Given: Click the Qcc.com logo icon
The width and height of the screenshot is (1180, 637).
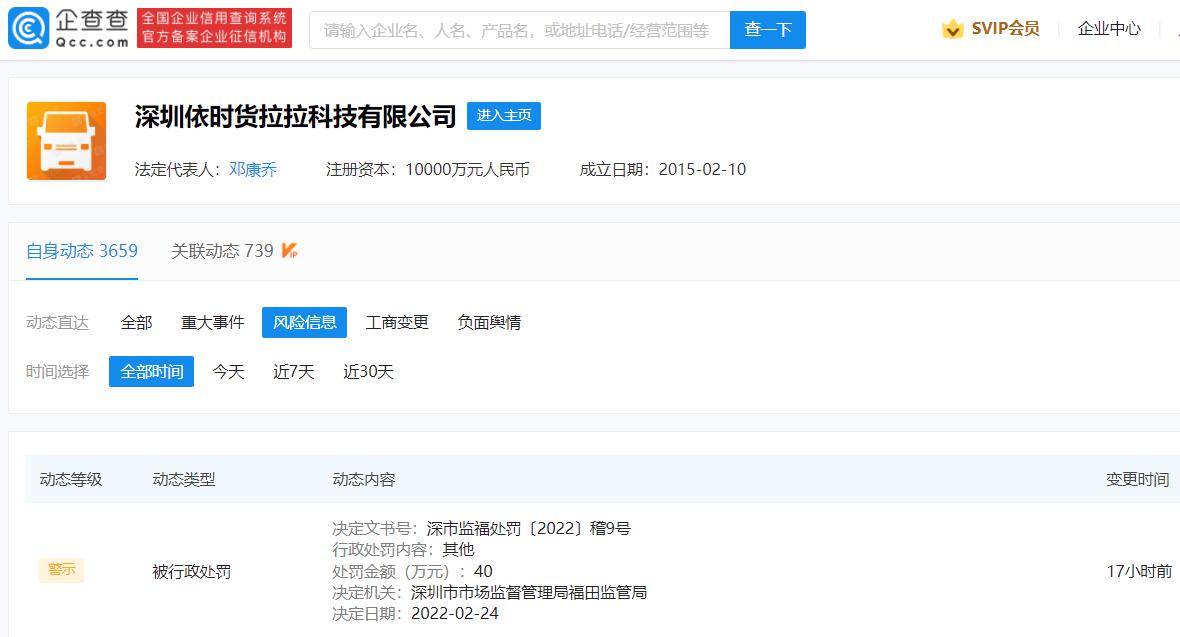Looking at the screenshot, I should (28, 29).
